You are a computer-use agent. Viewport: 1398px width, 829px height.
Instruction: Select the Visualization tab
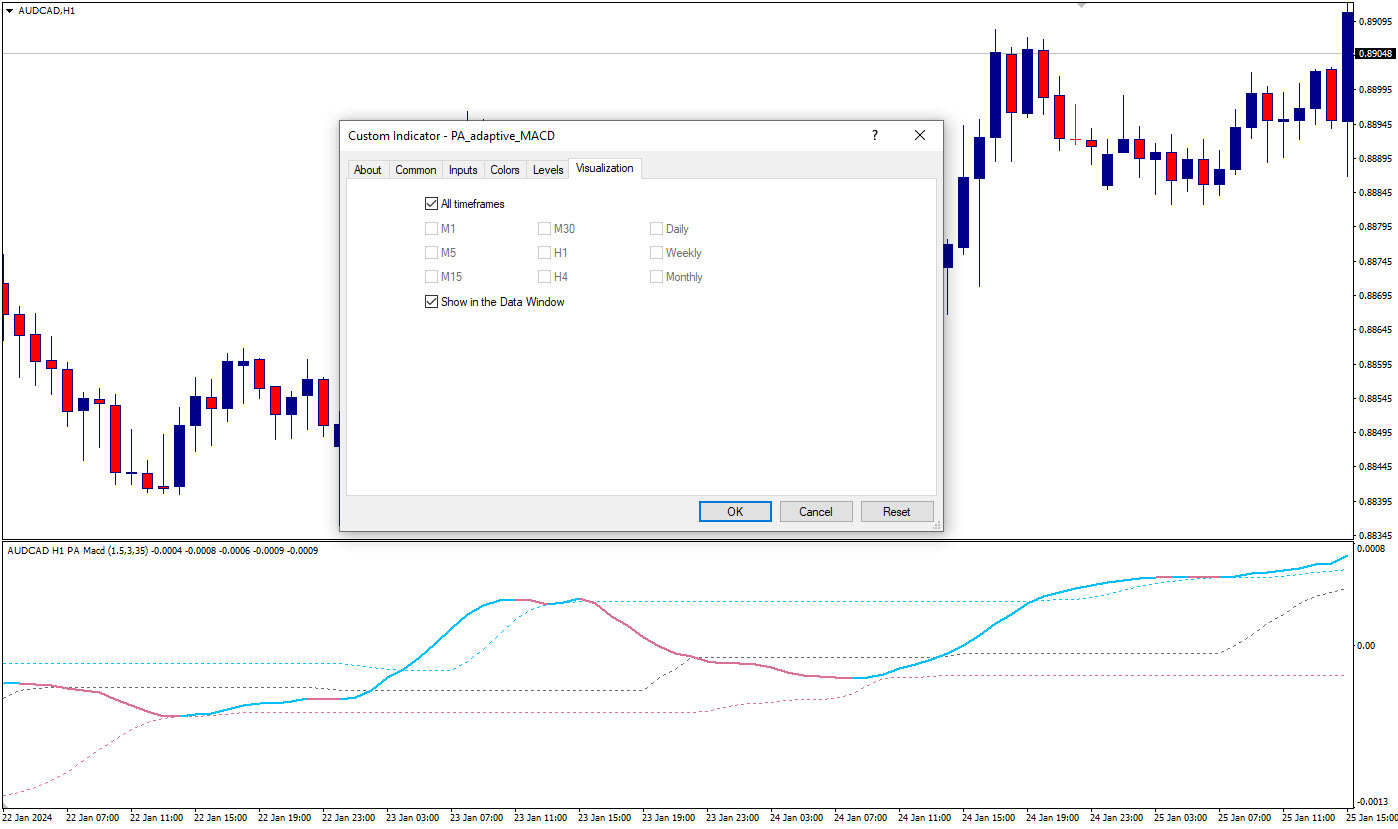[604, 168]
